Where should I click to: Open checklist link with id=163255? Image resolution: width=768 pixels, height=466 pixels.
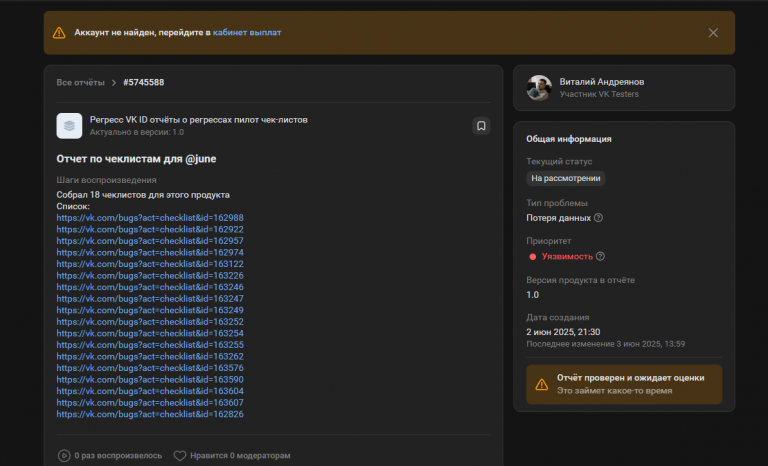pos(150,344)
